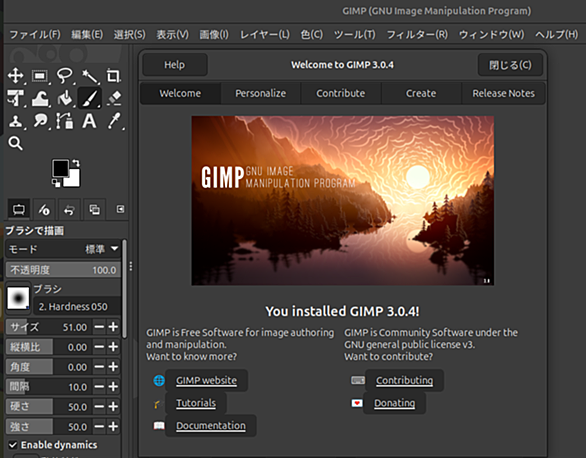
Task: Pick the Text tool
Action: [x=89, y=121]
